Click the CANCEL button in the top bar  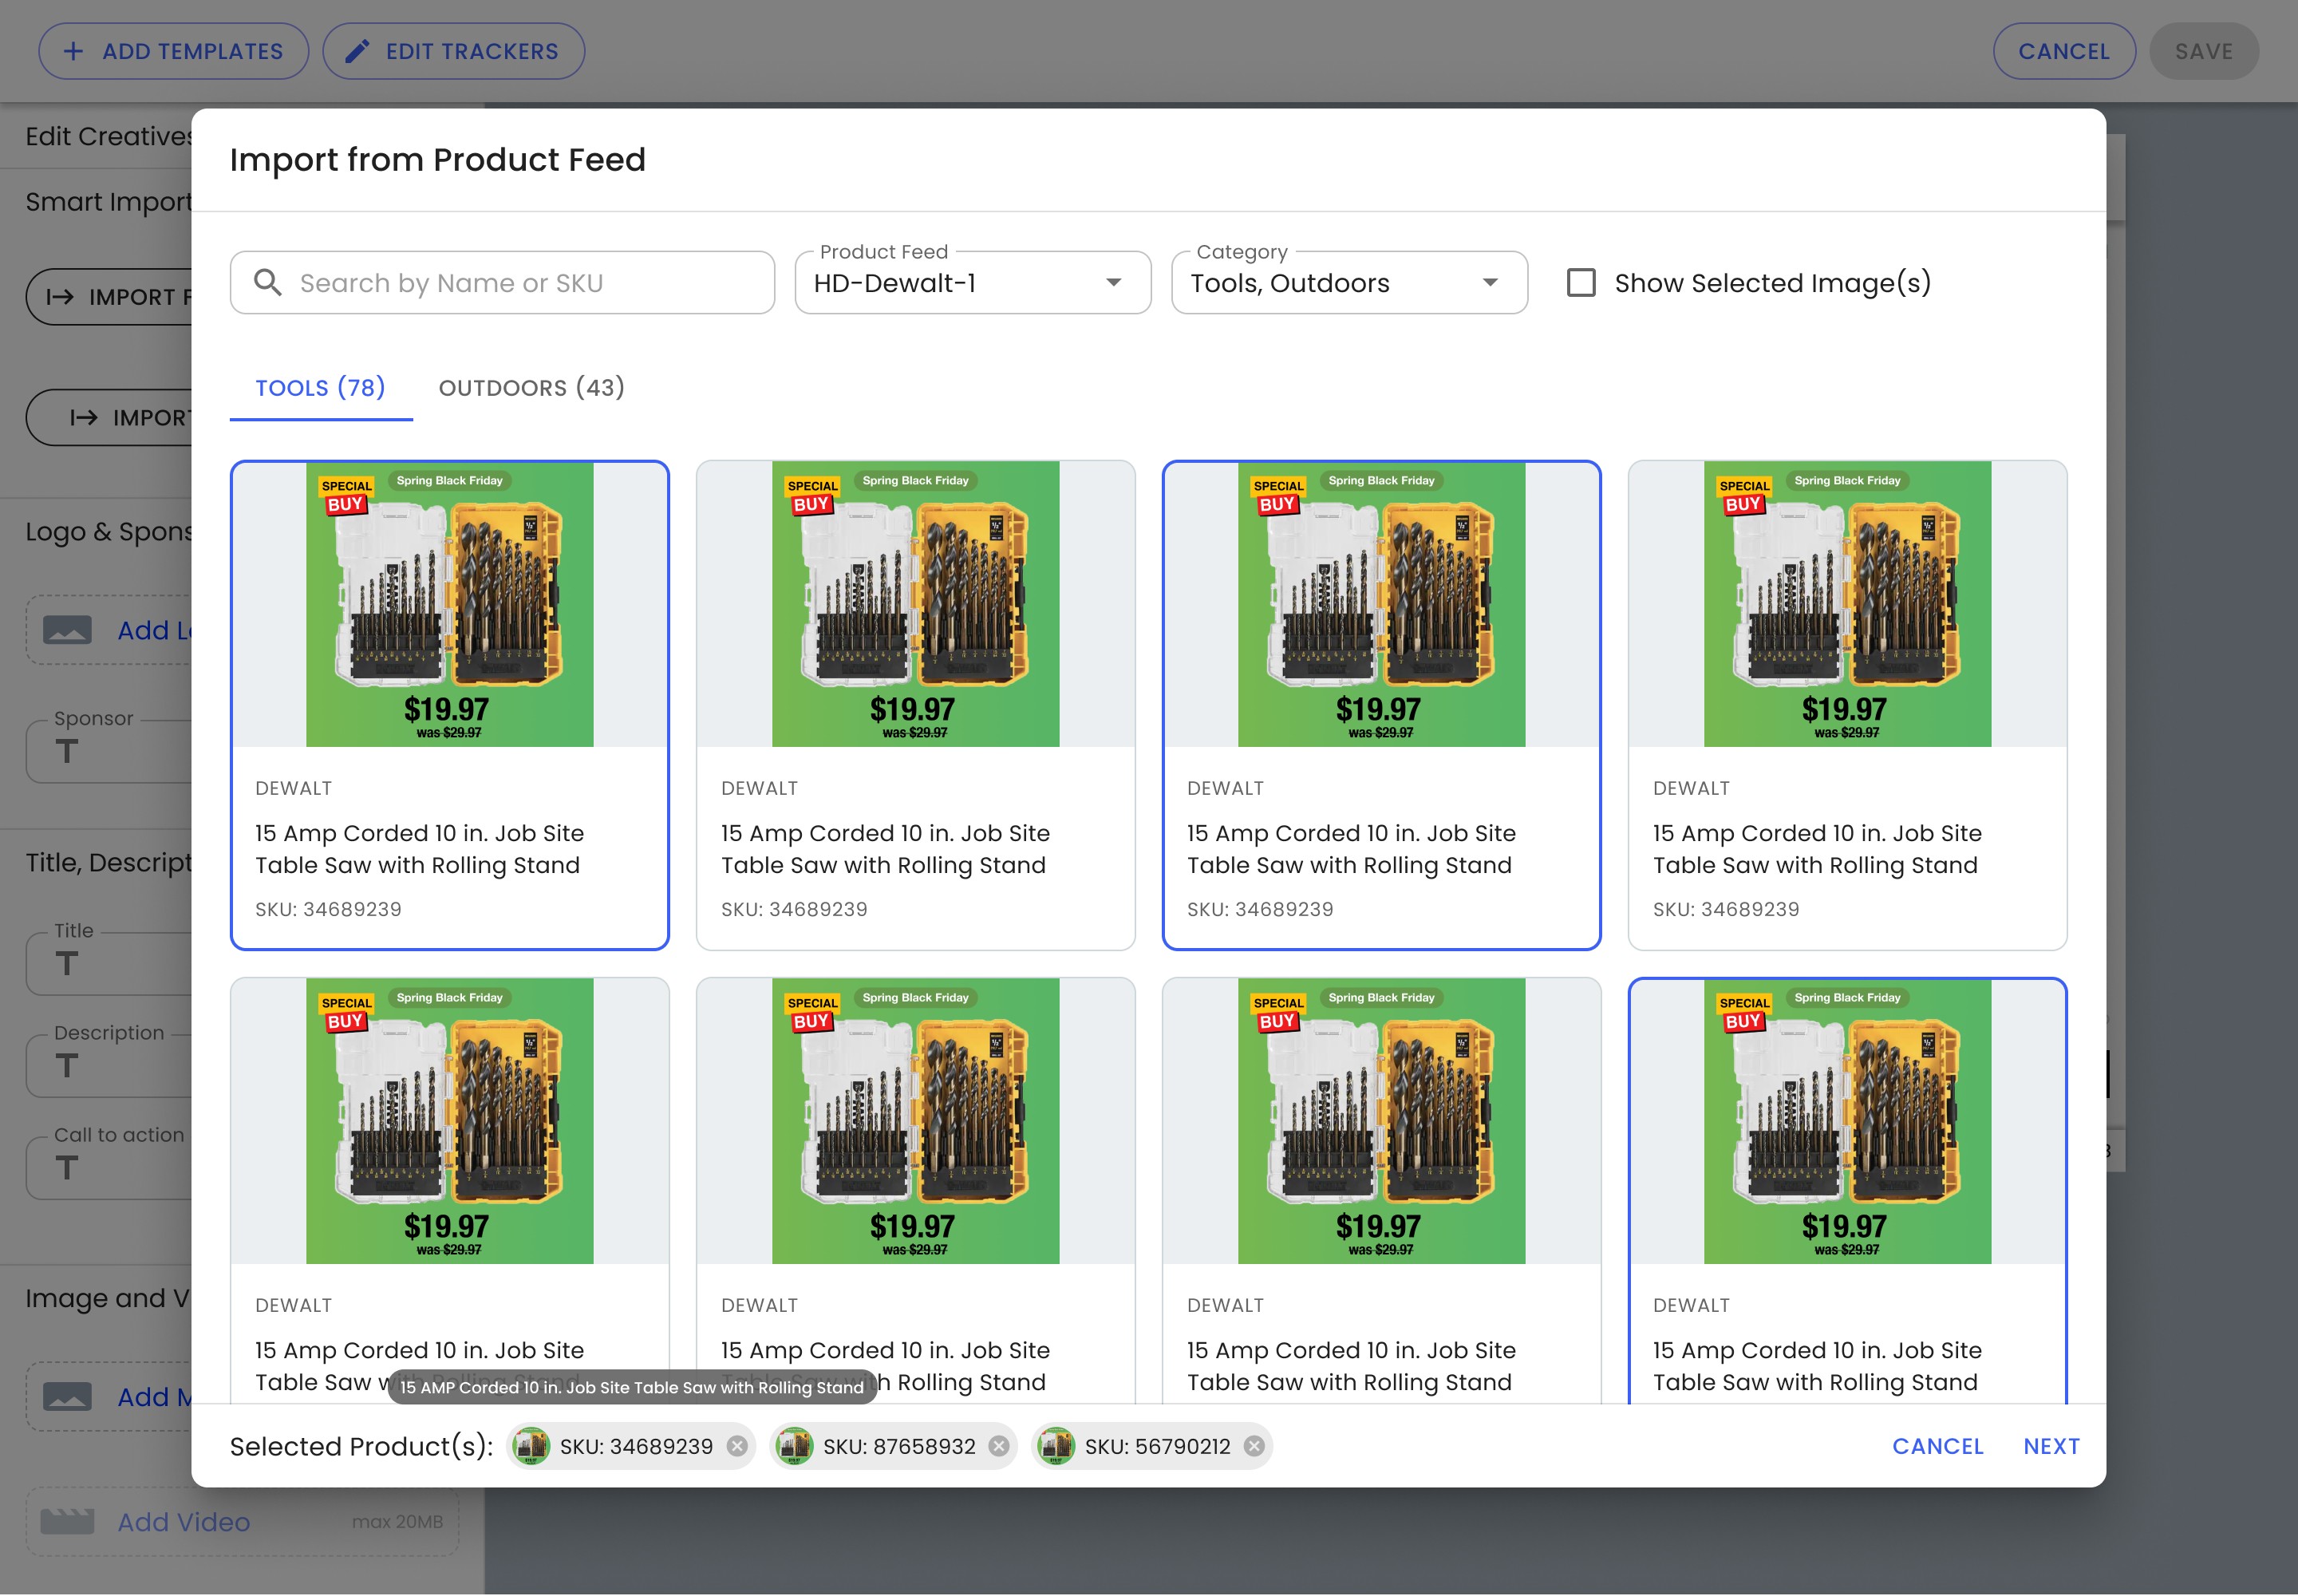pos(2064,51)
